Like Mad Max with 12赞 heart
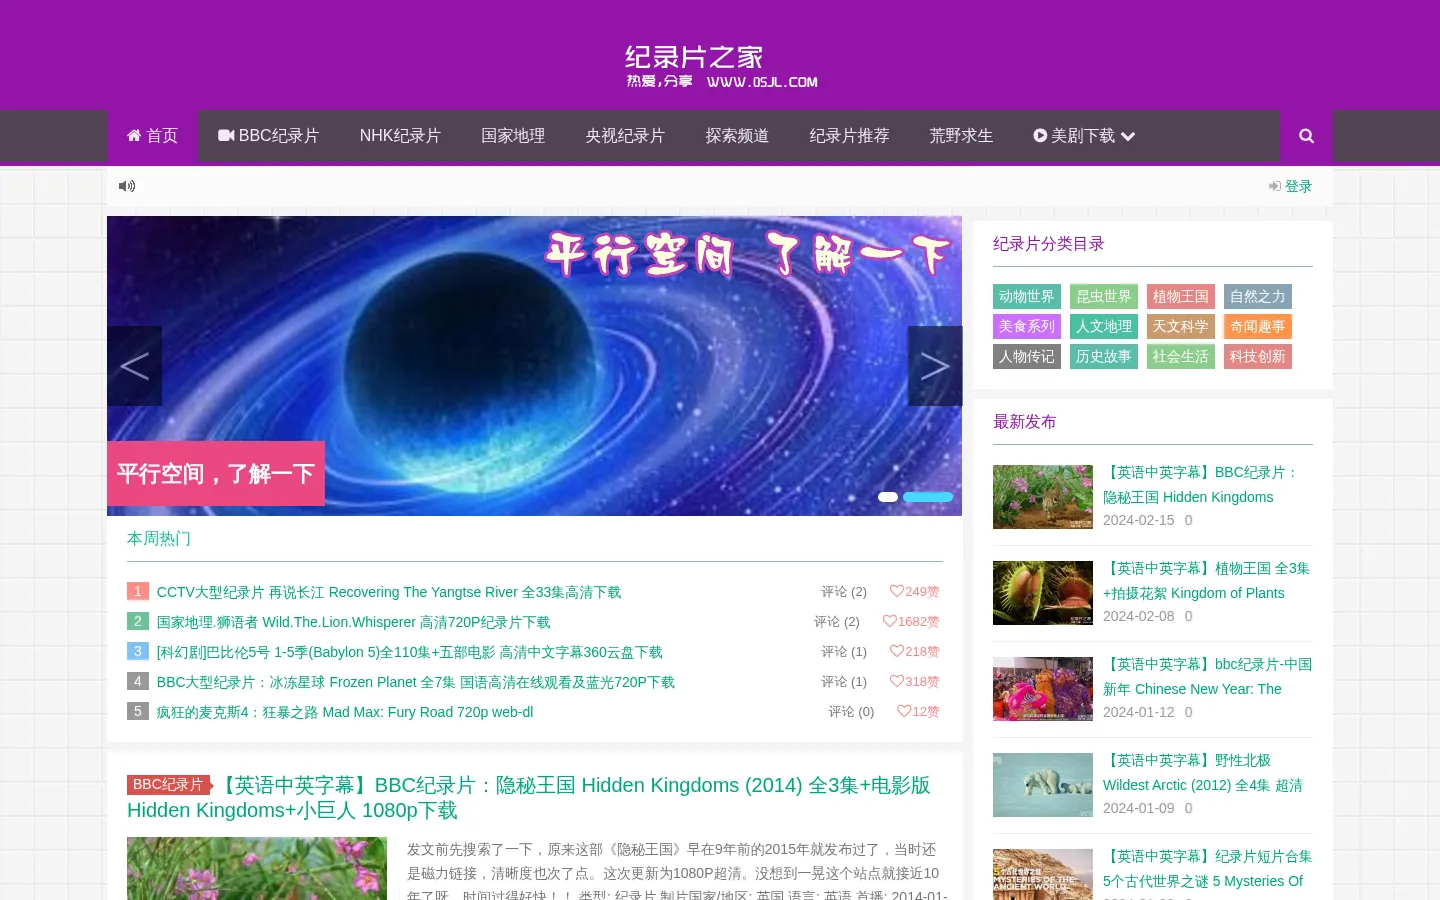 (918, 712)
